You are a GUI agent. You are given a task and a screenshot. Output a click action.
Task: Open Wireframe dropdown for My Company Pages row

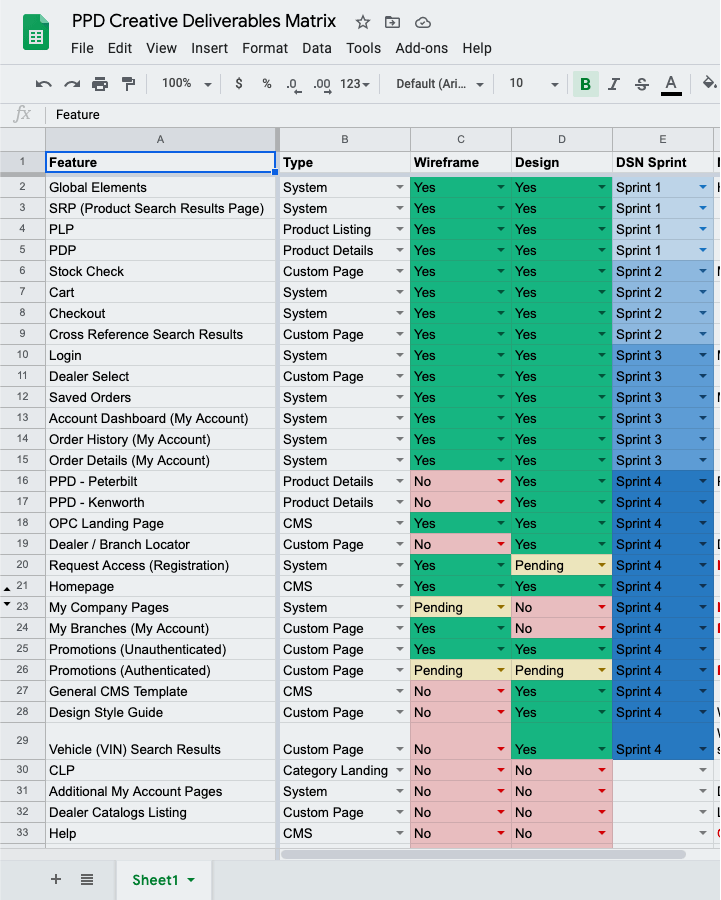coord(501,607)
